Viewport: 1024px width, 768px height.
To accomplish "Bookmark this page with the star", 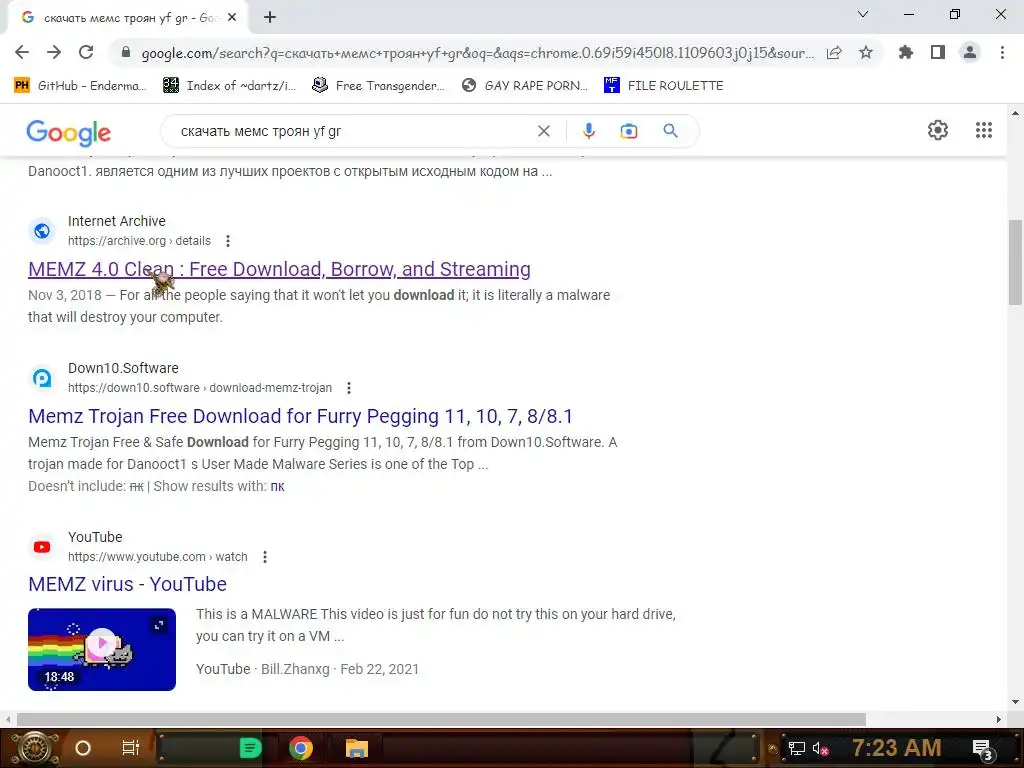I will (866, 52).
